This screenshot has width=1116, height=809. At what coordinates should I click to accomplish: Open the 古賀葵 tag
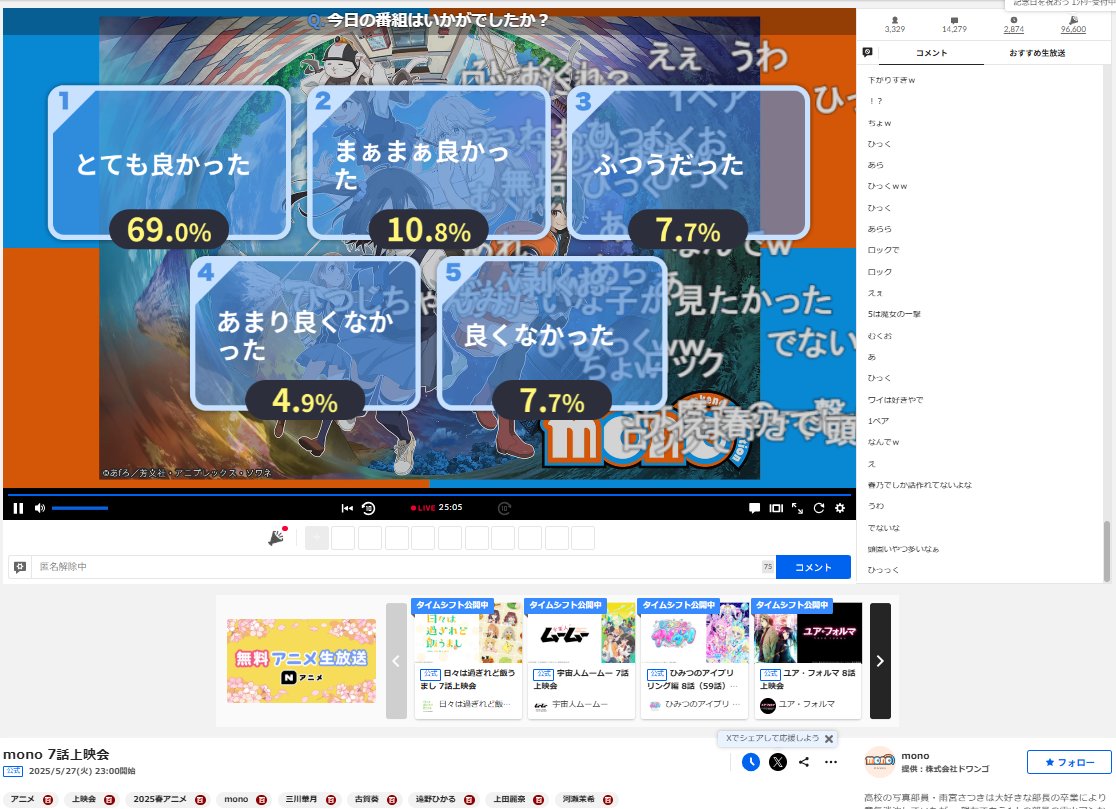pyautogui.click(x=367, y=799)
